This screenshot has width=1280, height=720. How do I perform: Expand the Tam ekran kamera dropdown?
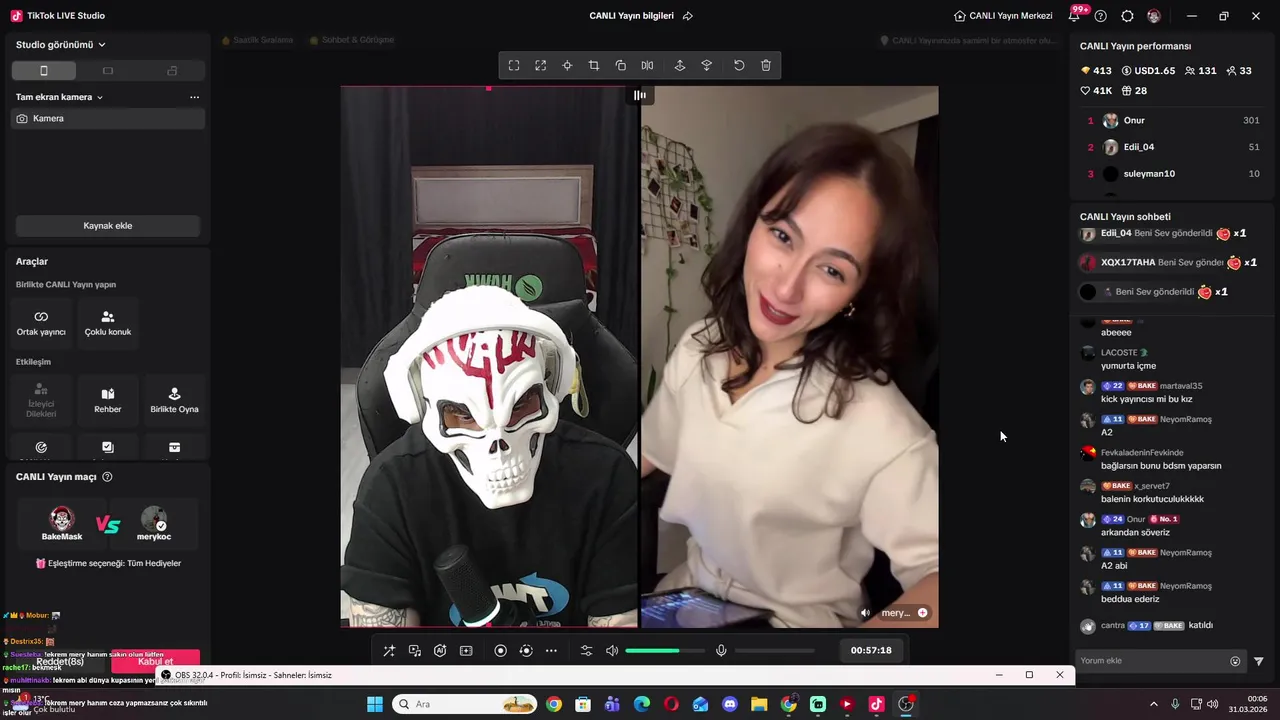click(60, 97)
